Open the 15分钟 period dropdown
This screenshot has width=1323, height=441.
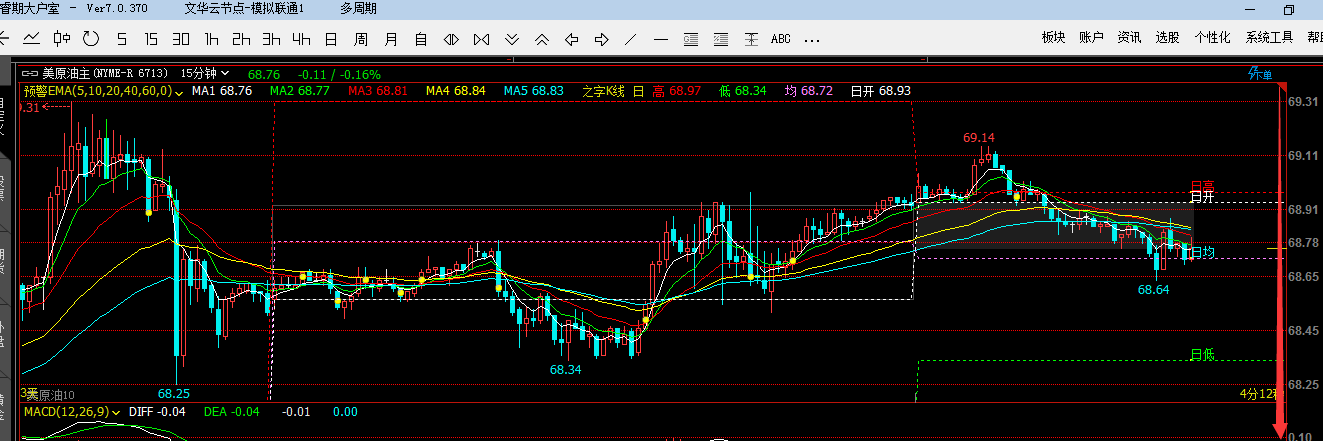[205, 73]
